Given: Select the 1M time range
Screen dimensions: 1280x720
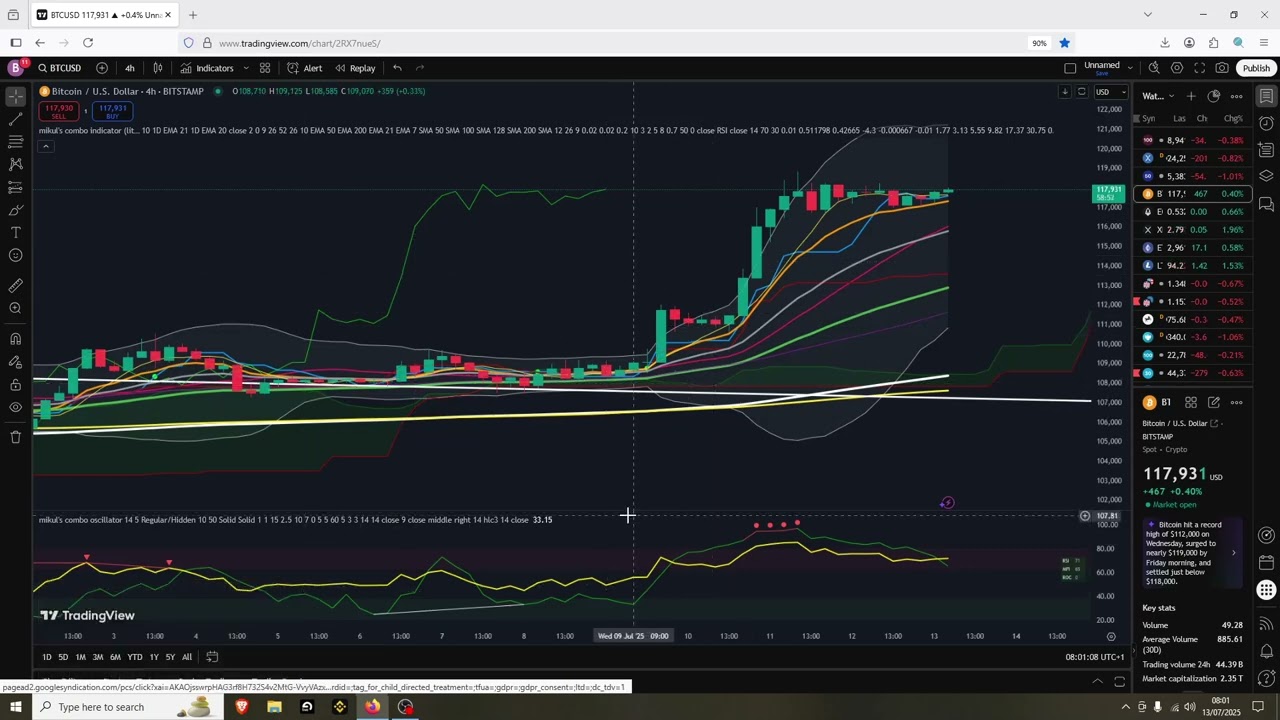Looking at the screenshot, I should point(81,657).
